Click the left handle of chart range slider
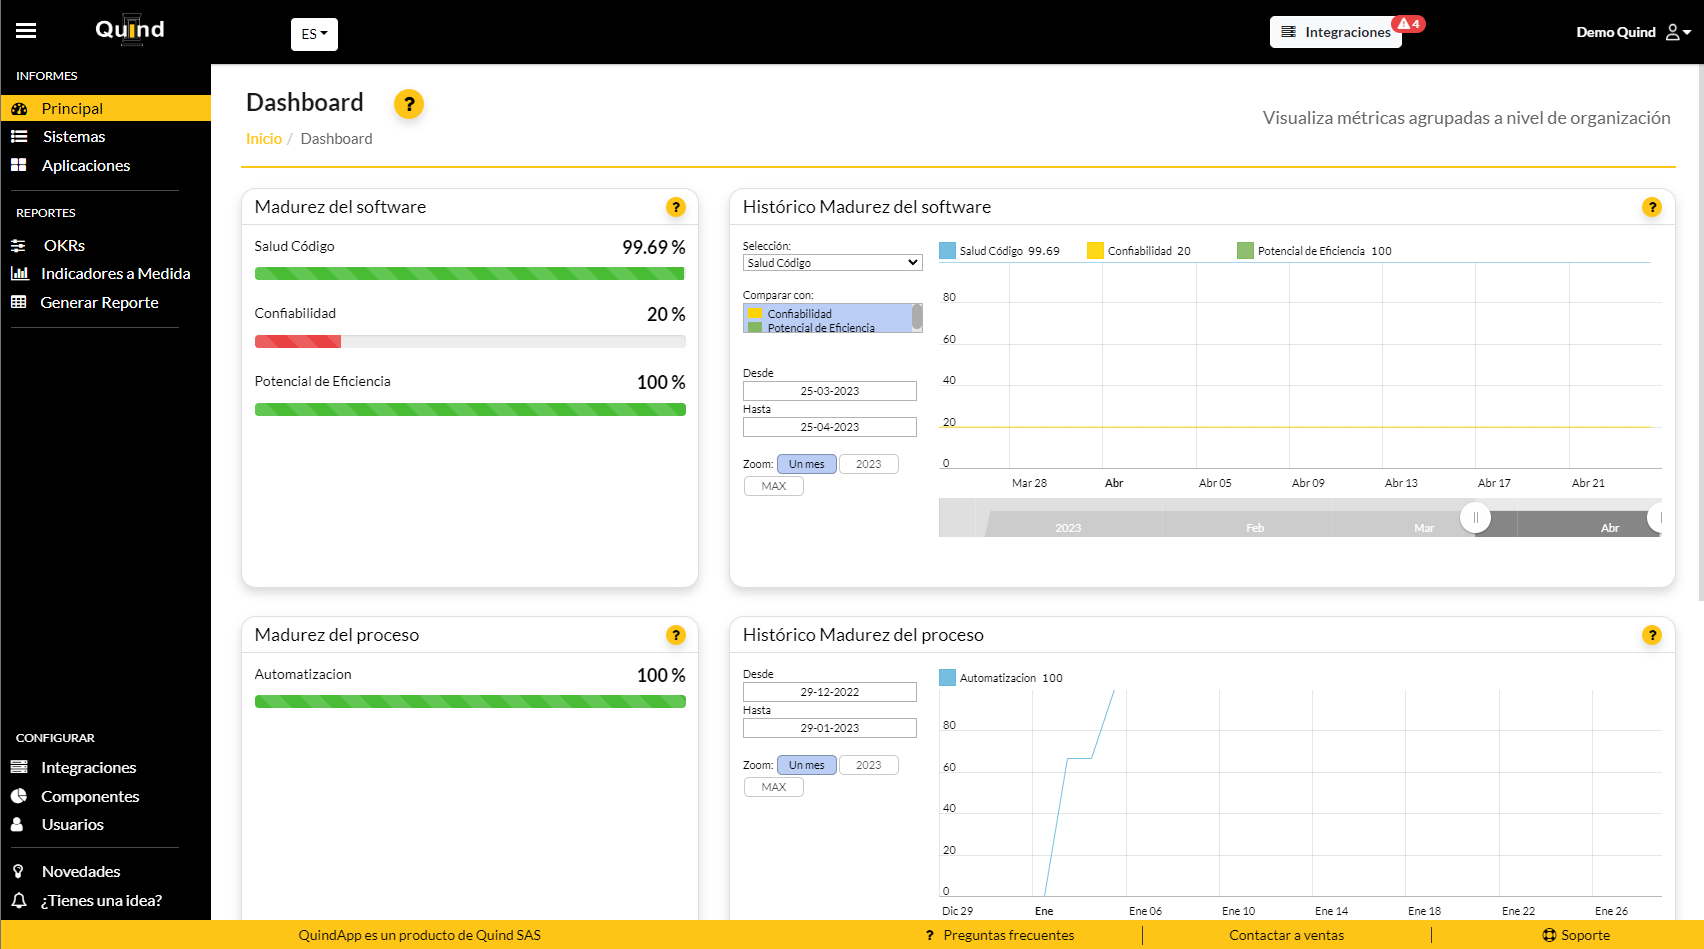1704x949 pixels. pyautogui.click(x=1475, y=518)
